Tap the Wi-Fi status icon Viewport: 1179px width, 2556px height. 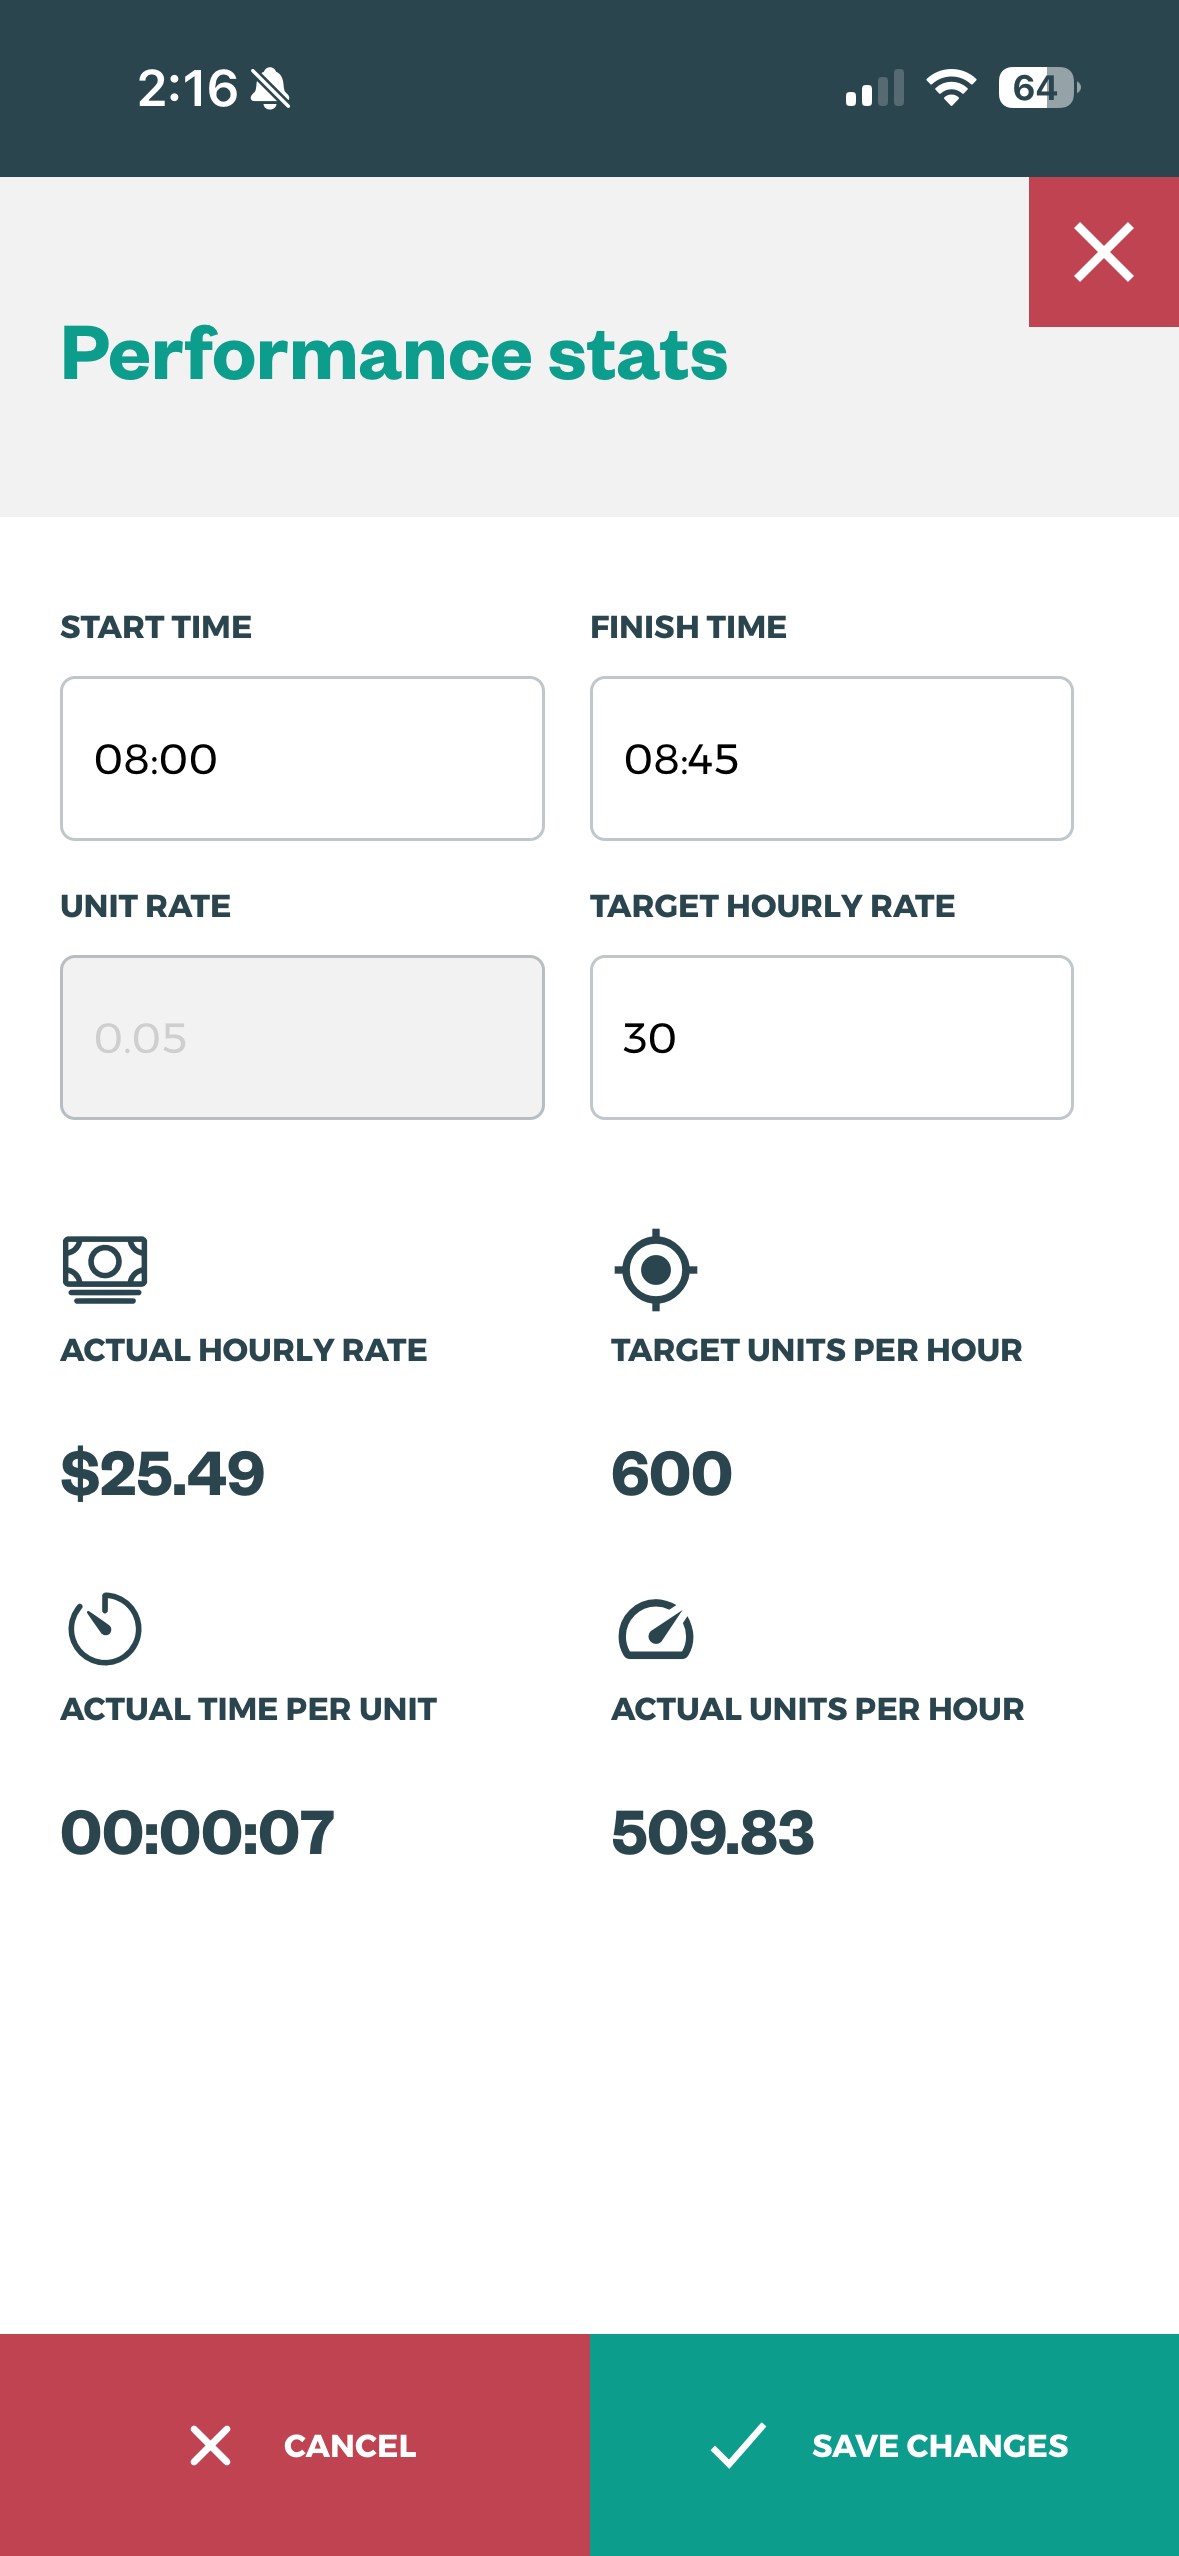(951, 88)
